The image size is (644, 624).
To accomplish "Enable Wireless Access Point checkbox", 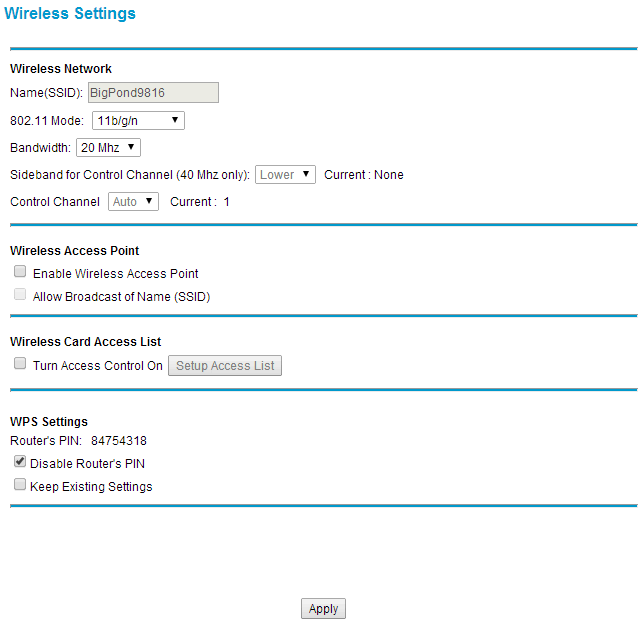I will [20, 272].
